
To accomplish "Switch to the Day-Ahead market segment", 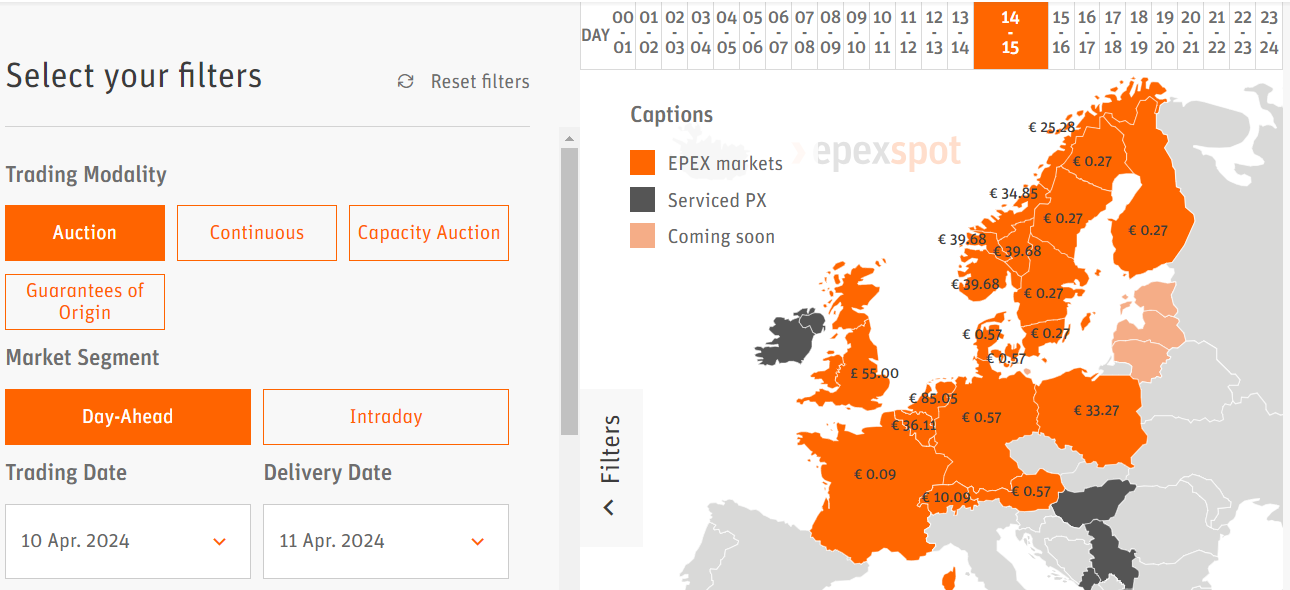I will point(128,417).
